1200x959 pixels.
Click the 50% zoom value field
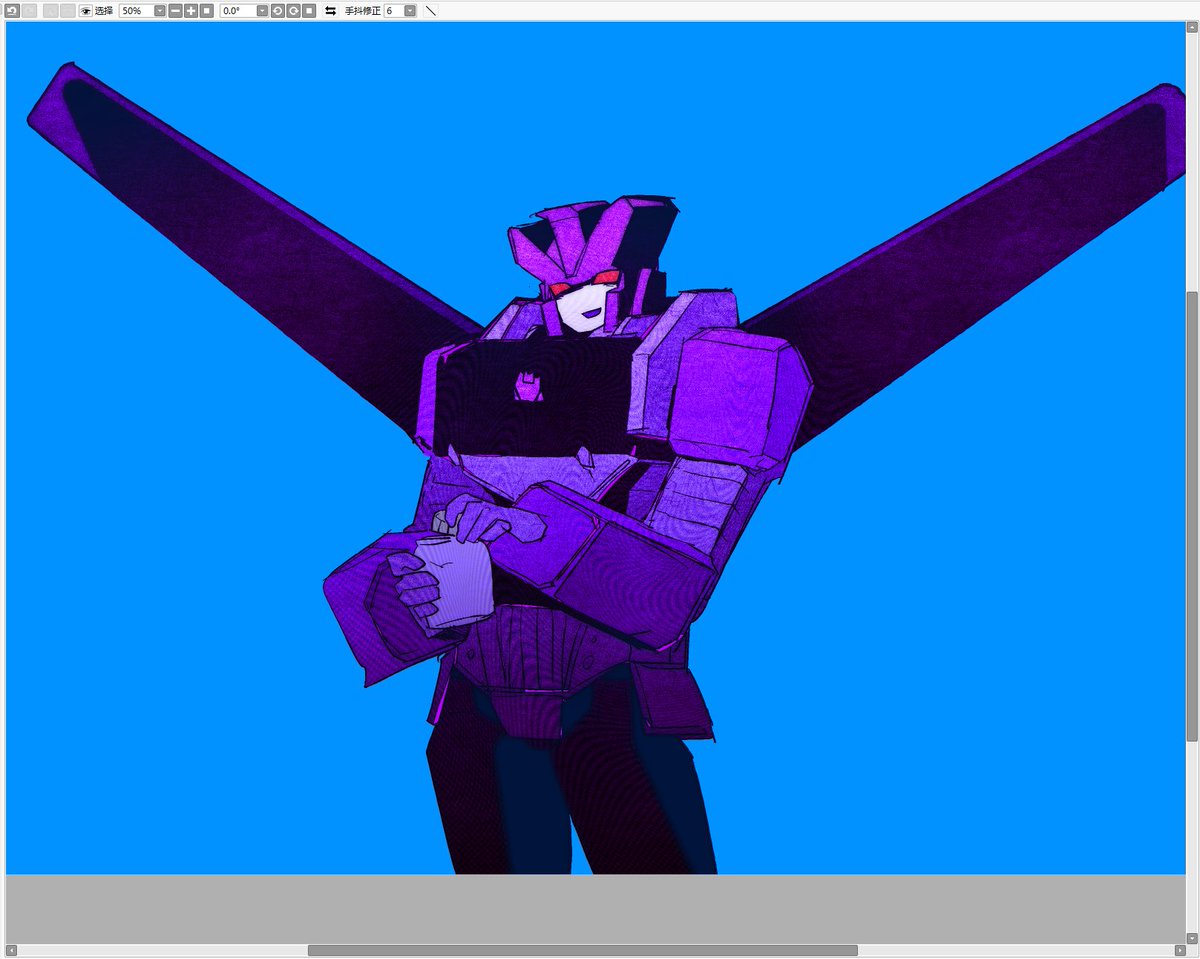point(136,10)
